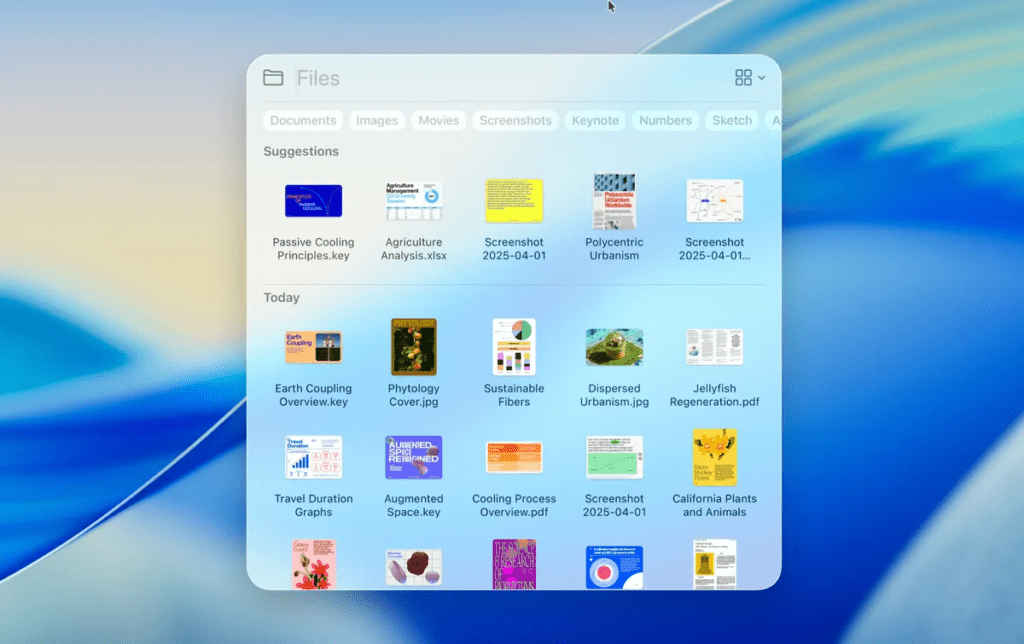Open Passive Cooling Principles.key
The height and width of the screenshot is (644, 1024).
pos(313,221)
